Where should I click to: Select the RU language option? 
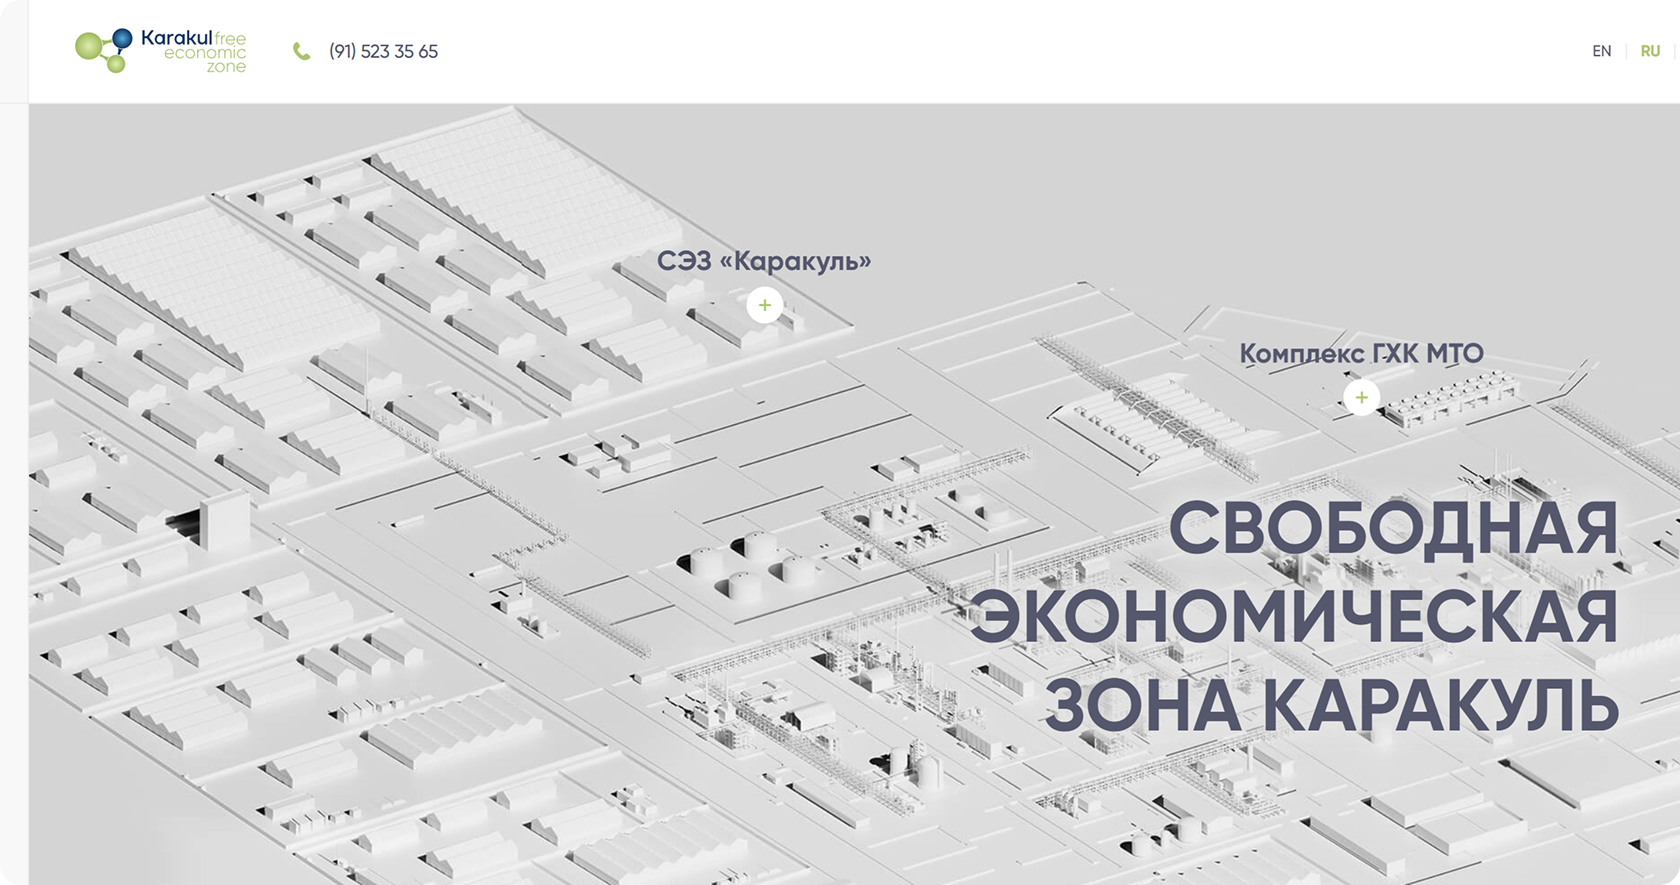tap(1650, 51)
